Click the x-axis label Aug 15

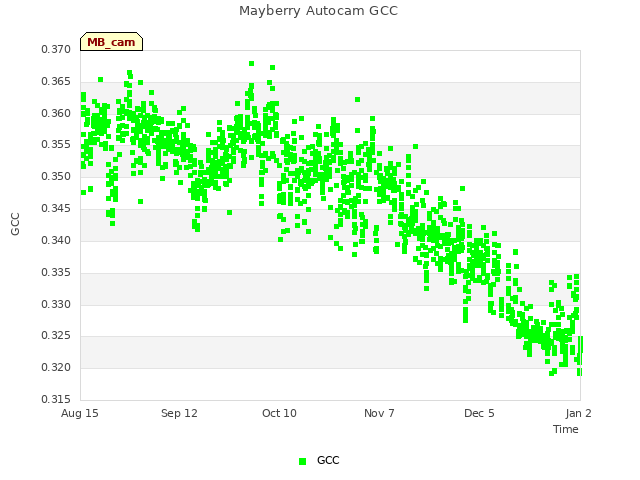(80, 413)
